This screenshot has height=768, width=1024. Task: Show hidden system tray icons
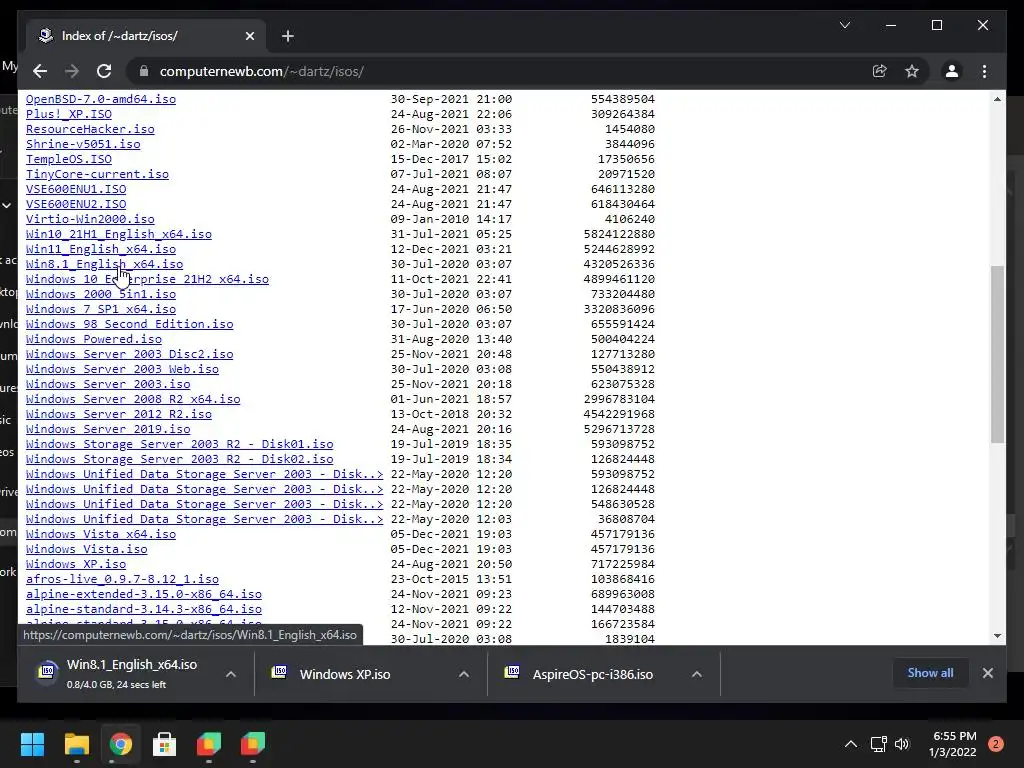850,744
